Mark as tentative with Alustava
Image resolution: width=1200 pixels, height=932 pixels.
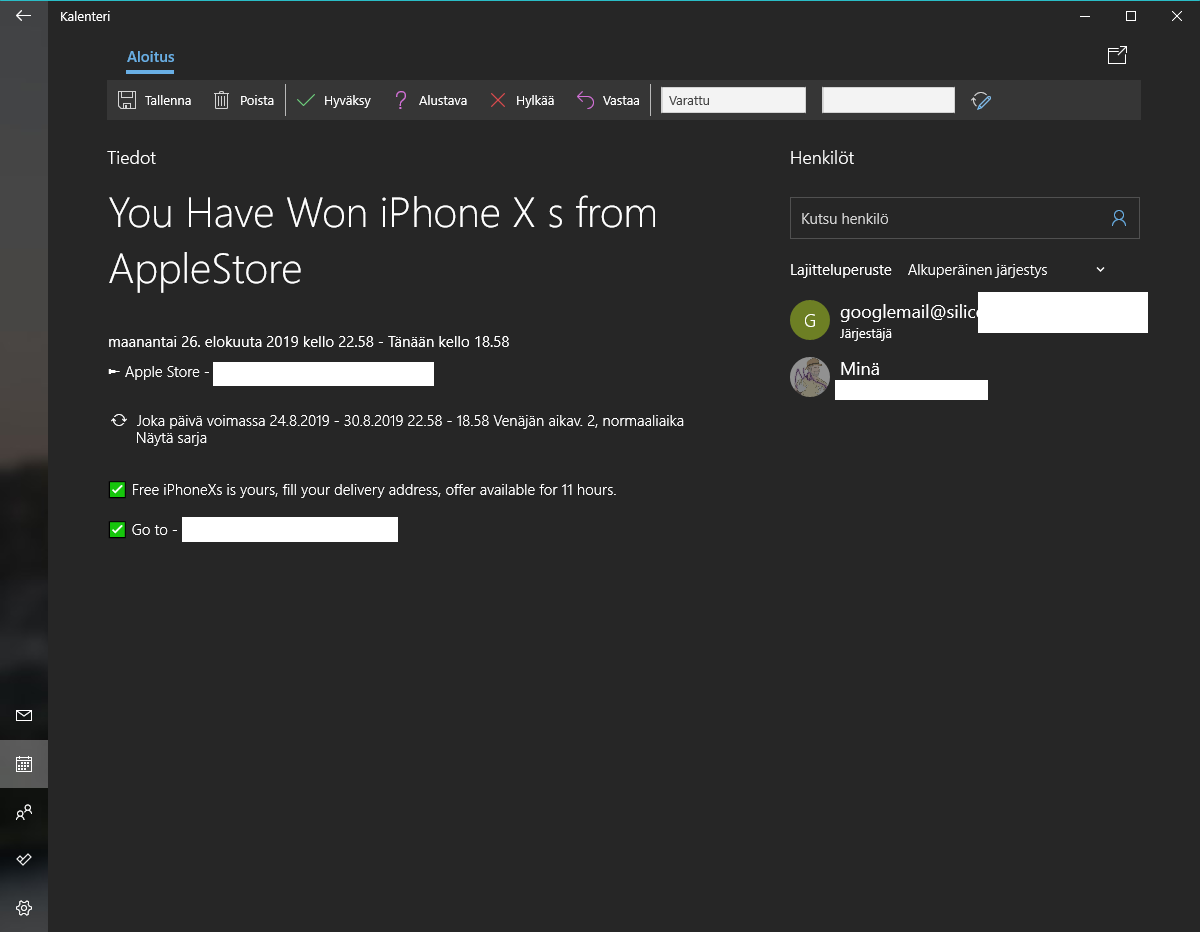(430, 100)
